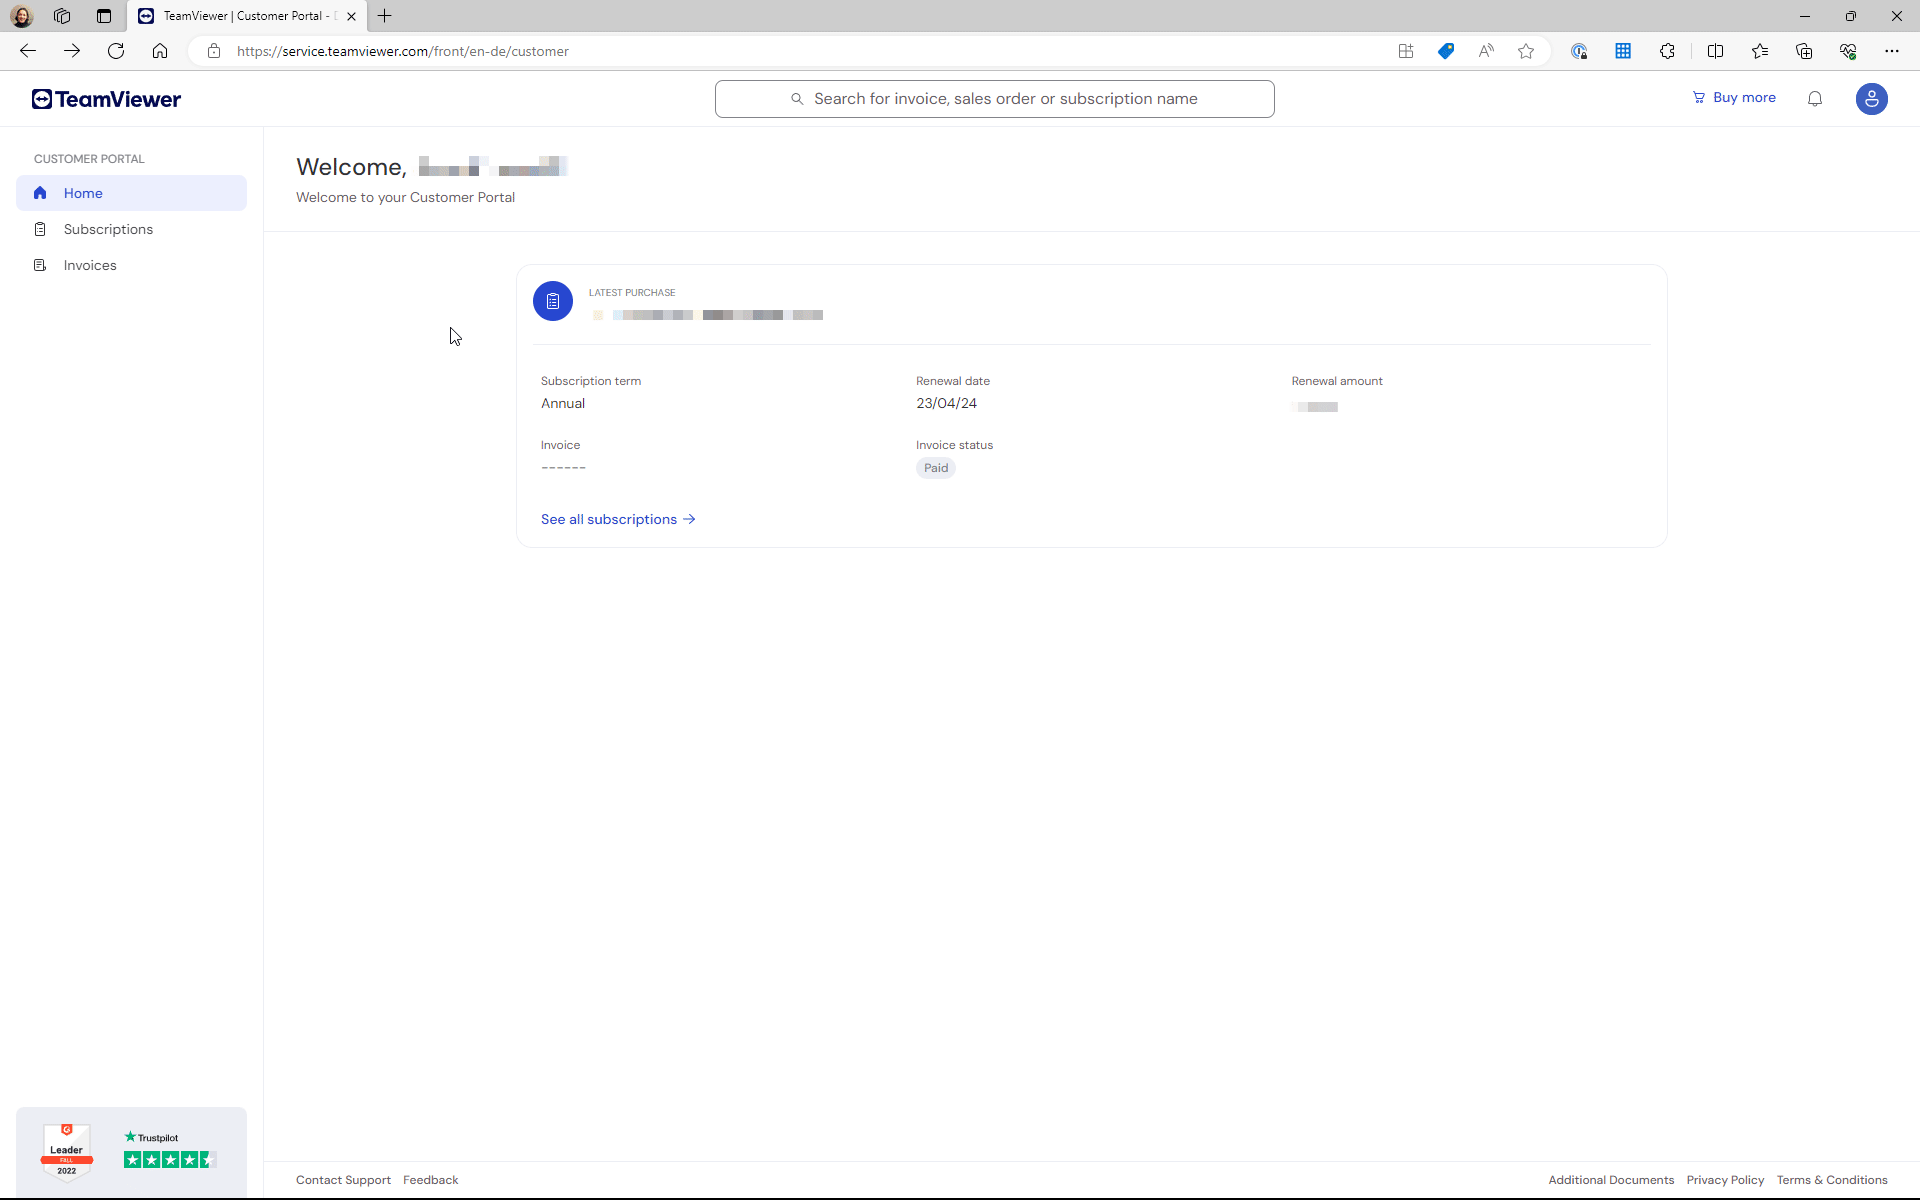Click the Subscriptions menu item in sidebar
The image size is (1920, 1200).
pos(108,228)
